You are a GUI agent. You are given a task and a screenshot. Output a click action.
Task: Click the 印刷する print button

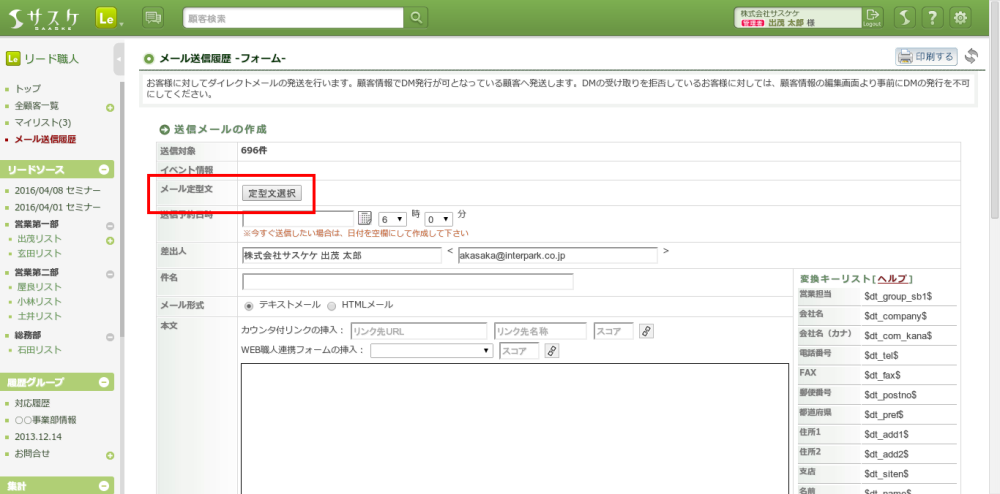tap(926, 56)
